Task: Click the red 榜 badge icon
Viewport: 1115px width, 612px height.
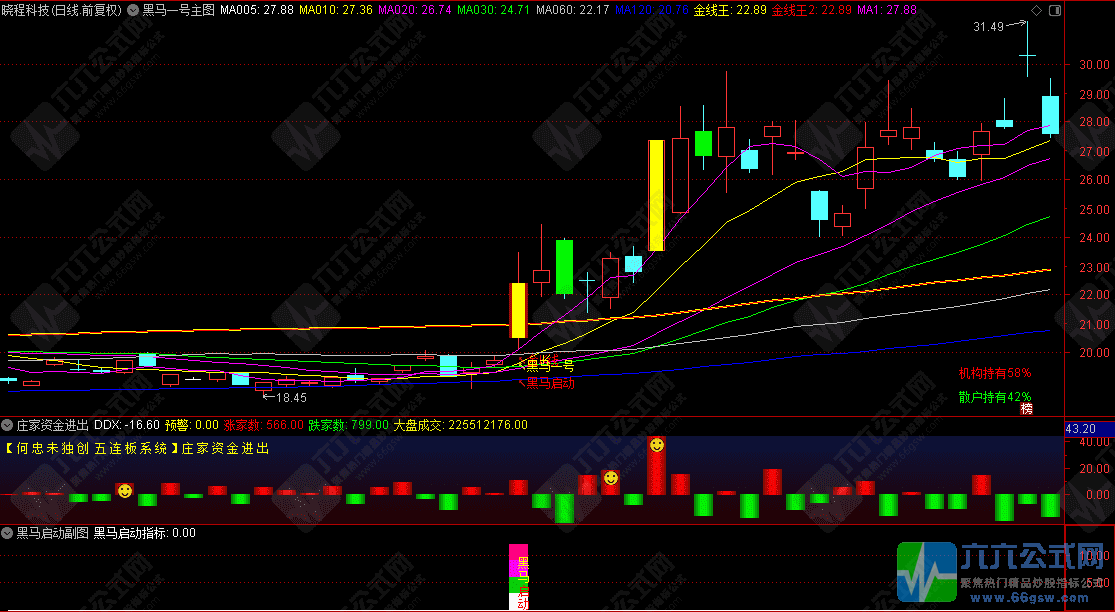Action: [x=1026, y=408]
